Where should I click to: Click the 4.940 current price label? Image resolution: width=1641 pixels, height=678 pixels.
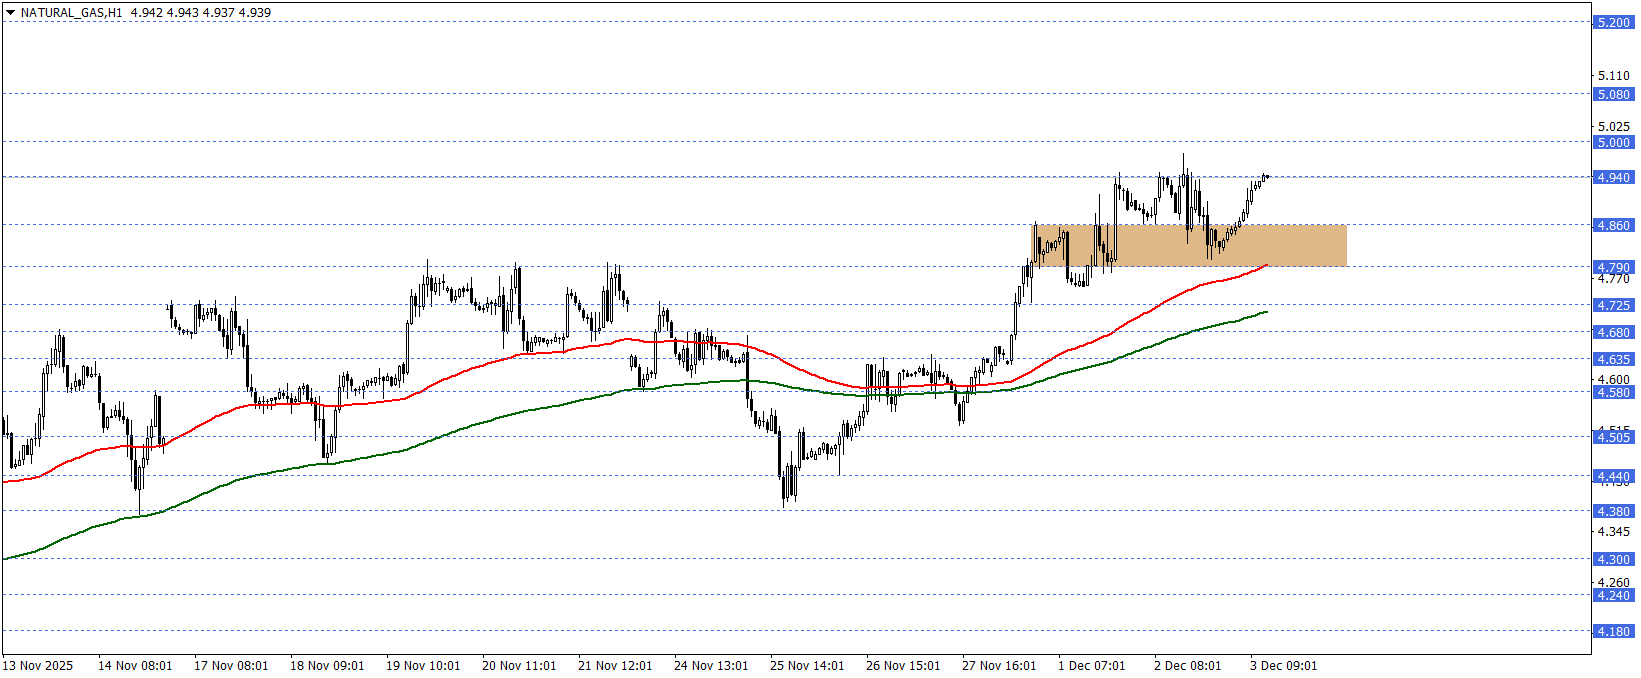[1612, 177]
